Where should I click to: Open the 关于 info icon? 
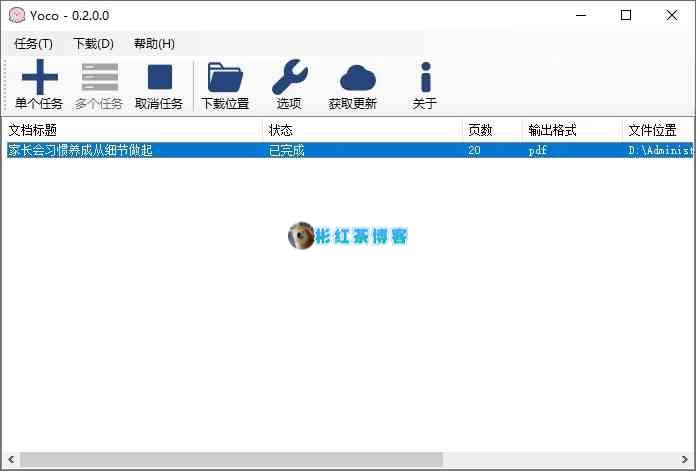426,77
